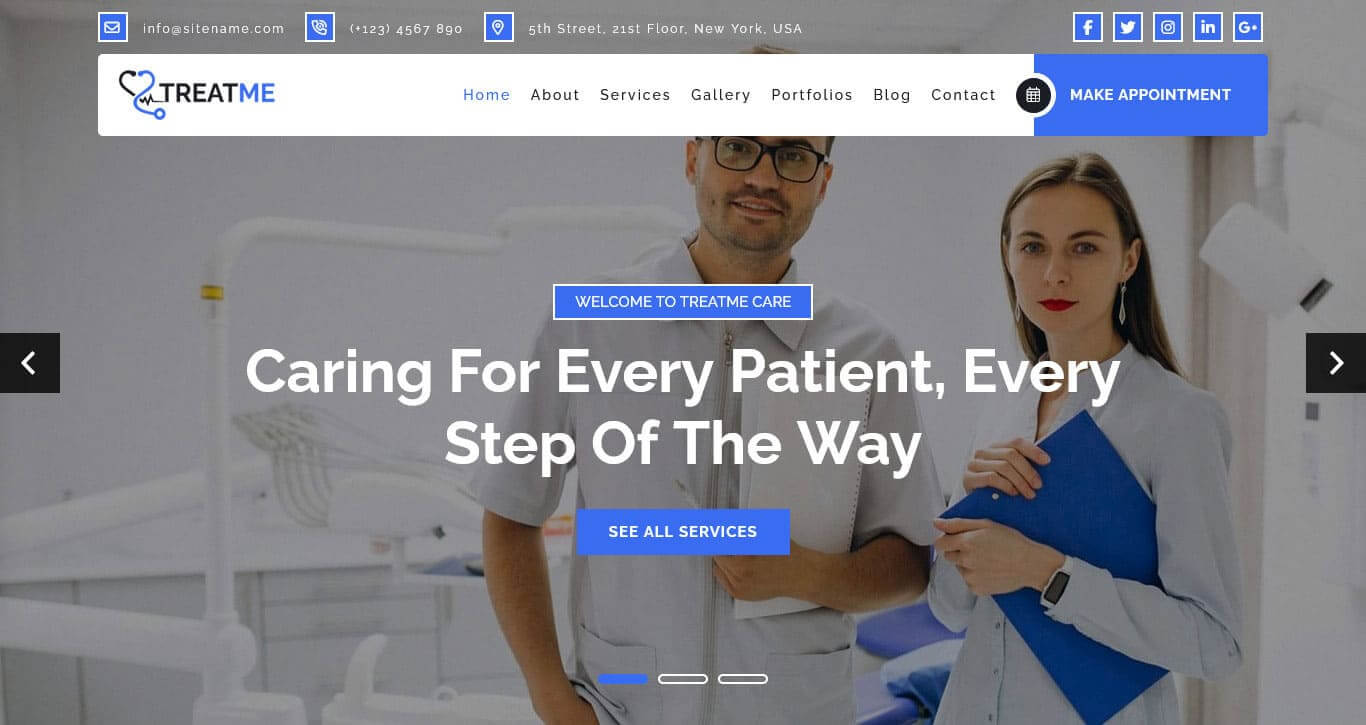Click the phone call icon
The image size is (1366, 725).
pyautogui.click(x=320, y=27)
